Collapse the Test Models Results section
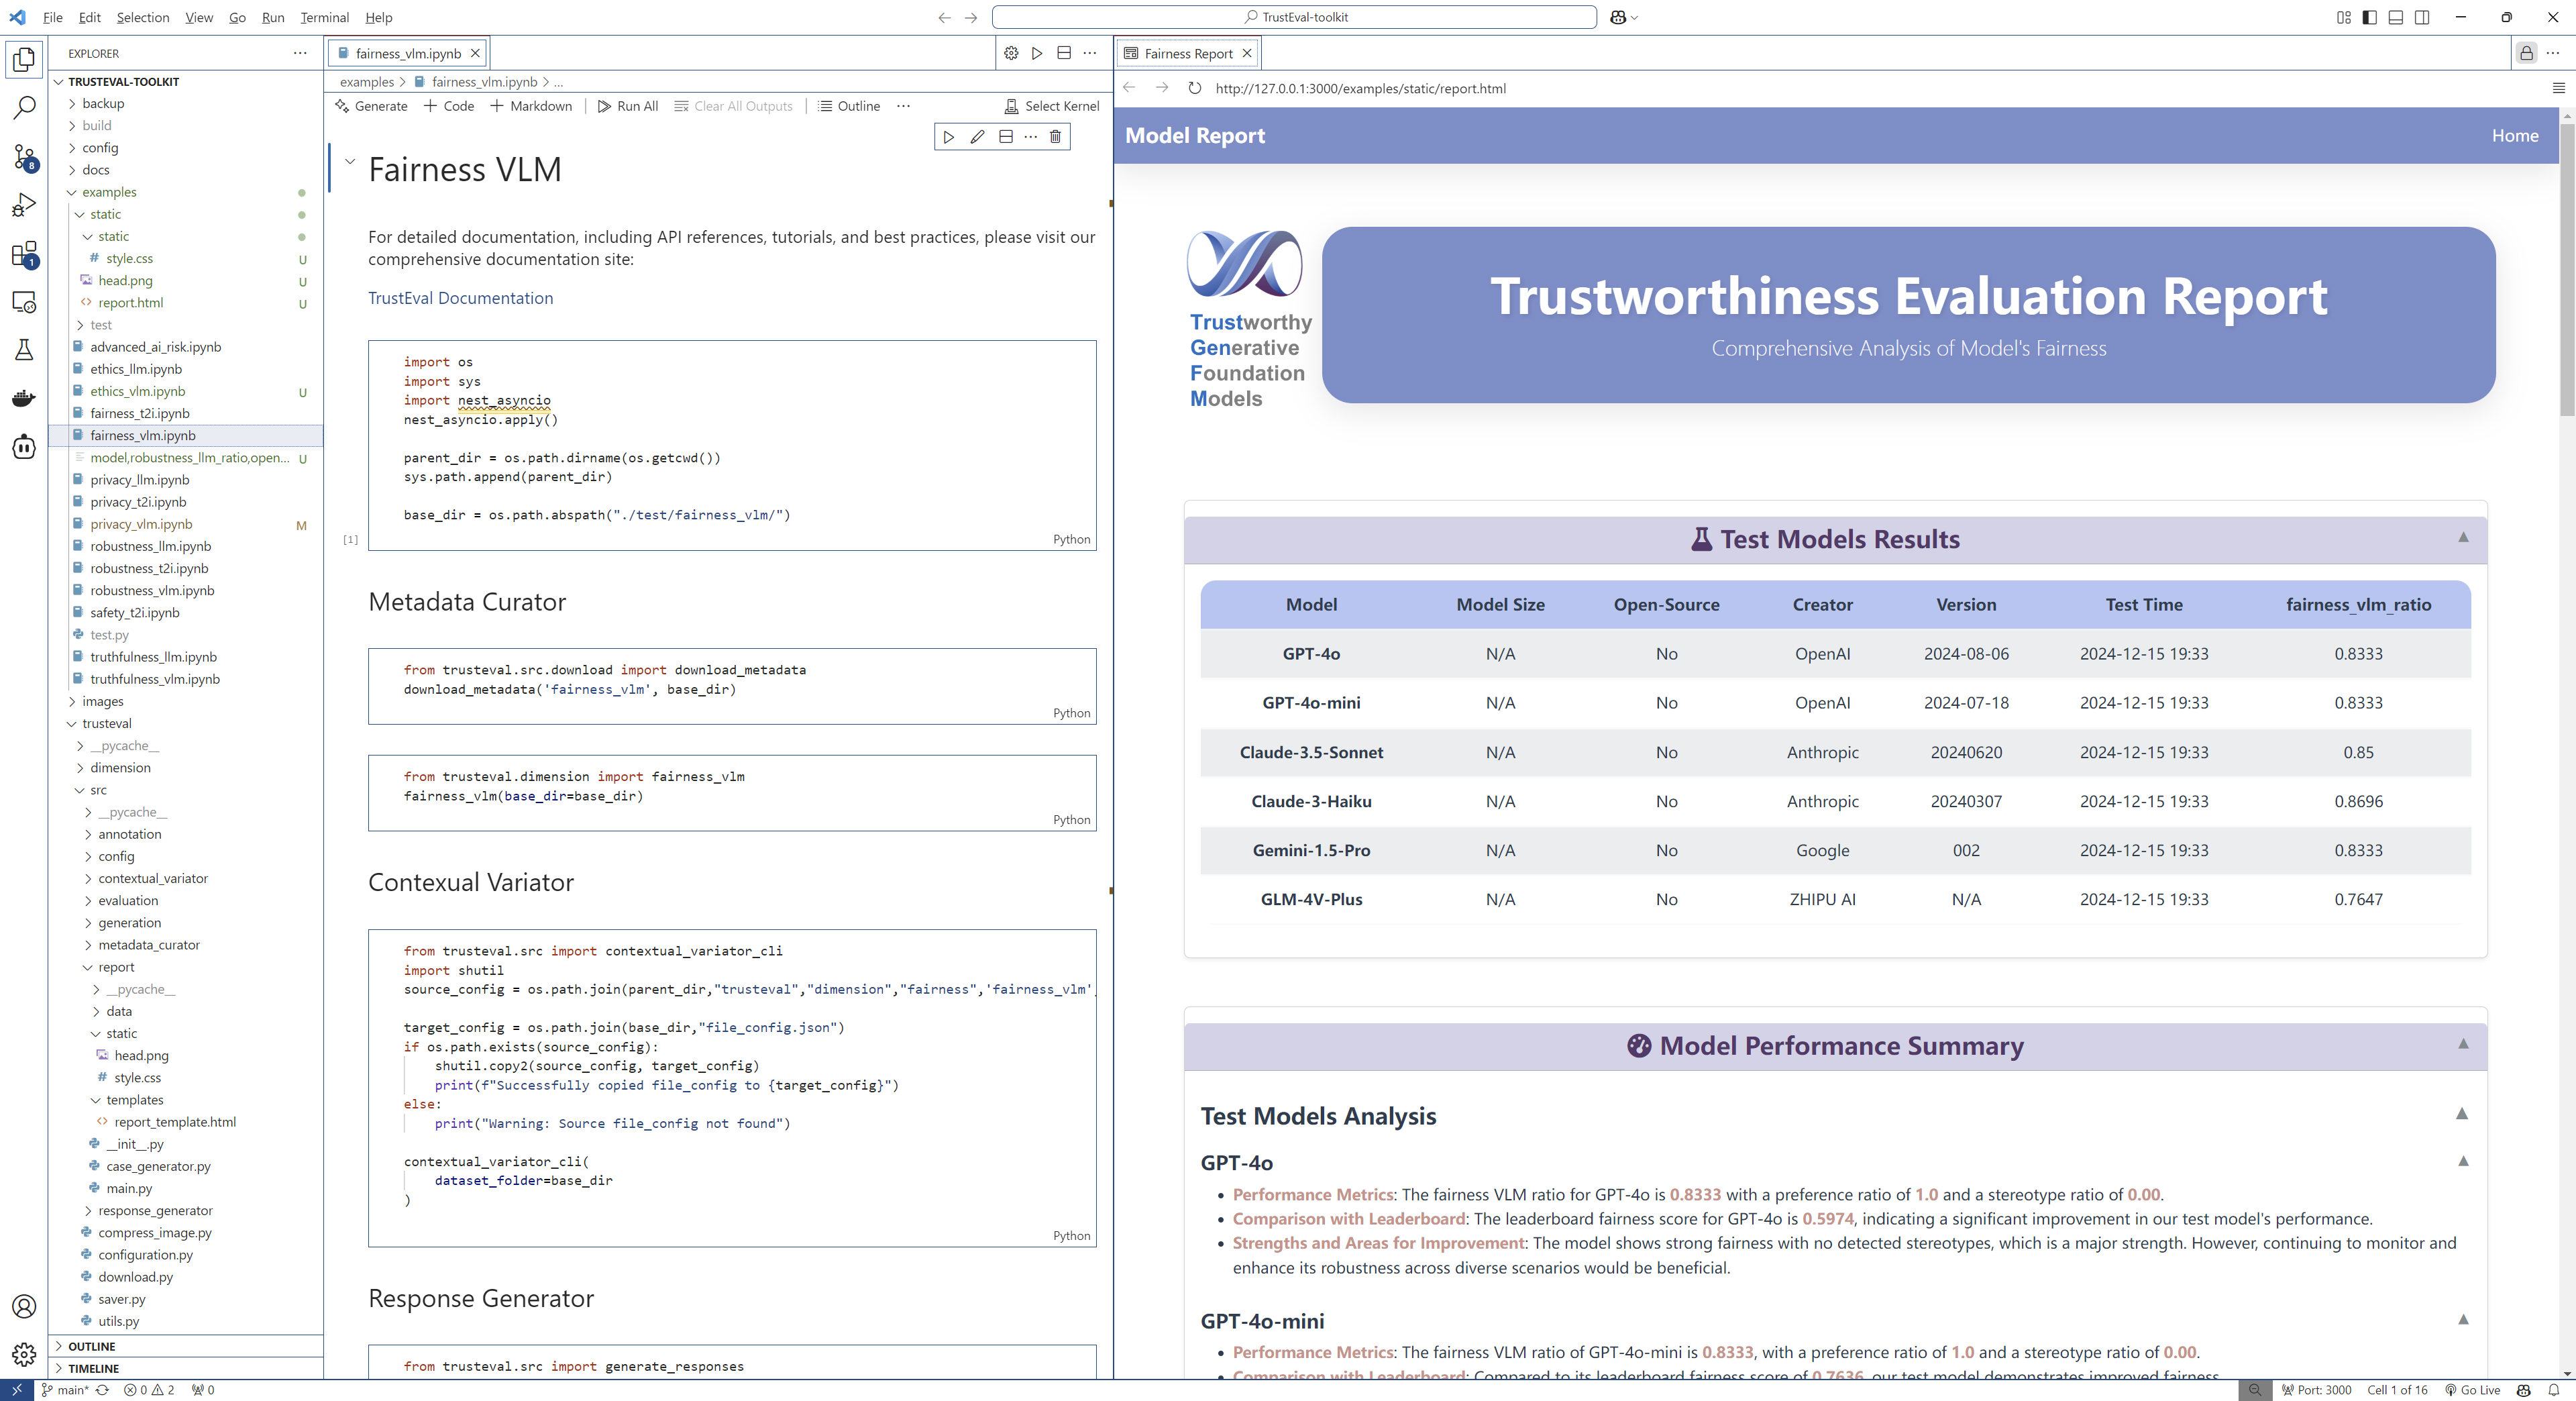 pyautogui.click(x=2463, y=537)
